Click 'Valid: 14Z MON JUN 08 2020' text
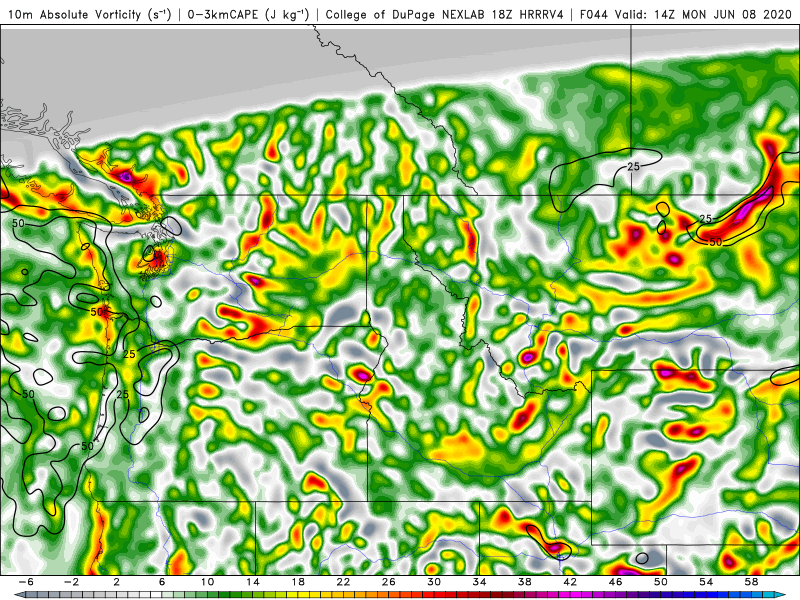 [703, 14]
